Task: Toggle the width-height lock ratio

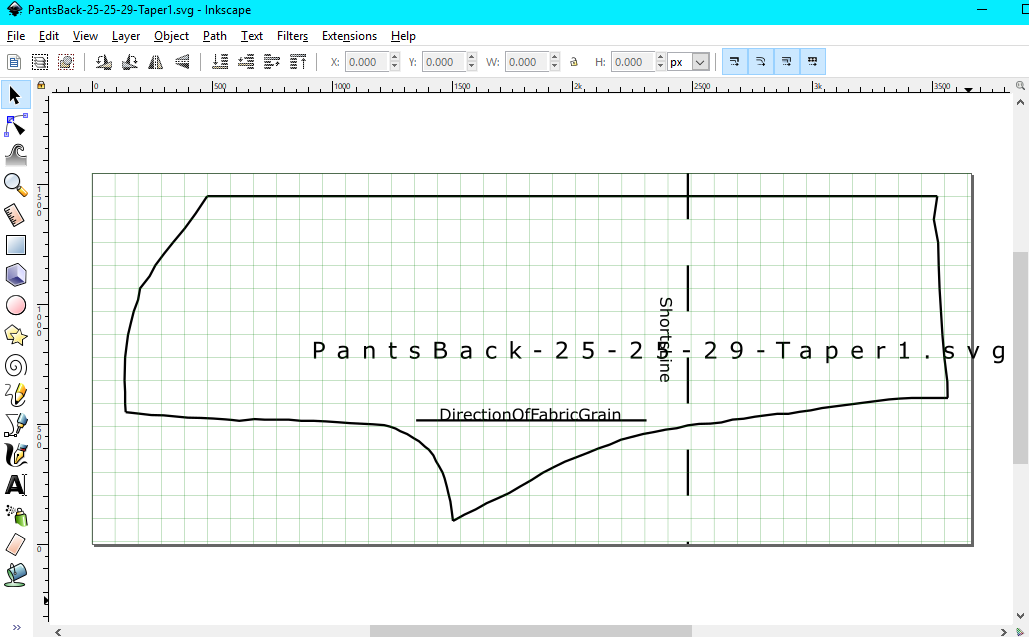Action: 573,61
